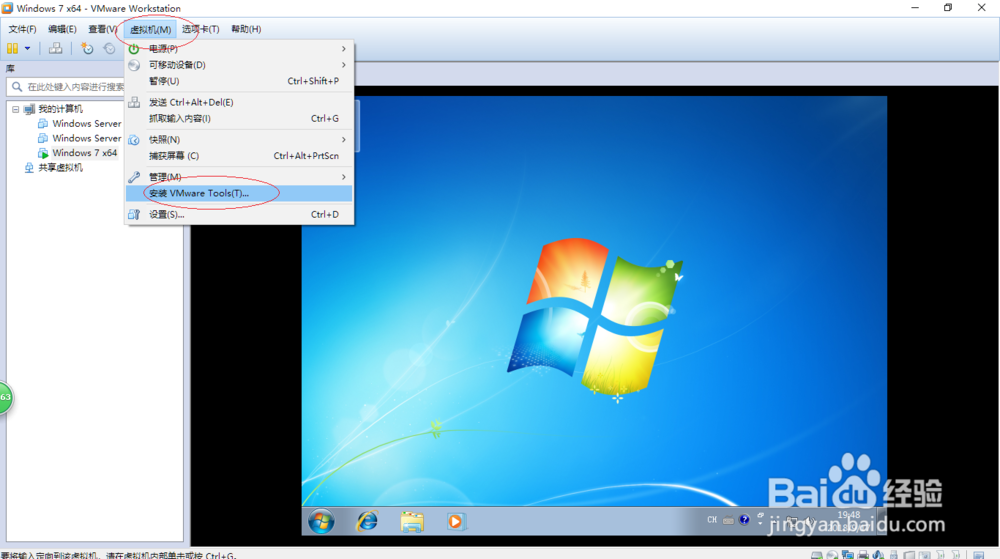Click the take snapshot toolbar icon
This screenshot has height=559, width=1000.
click(x=87, y=48)
